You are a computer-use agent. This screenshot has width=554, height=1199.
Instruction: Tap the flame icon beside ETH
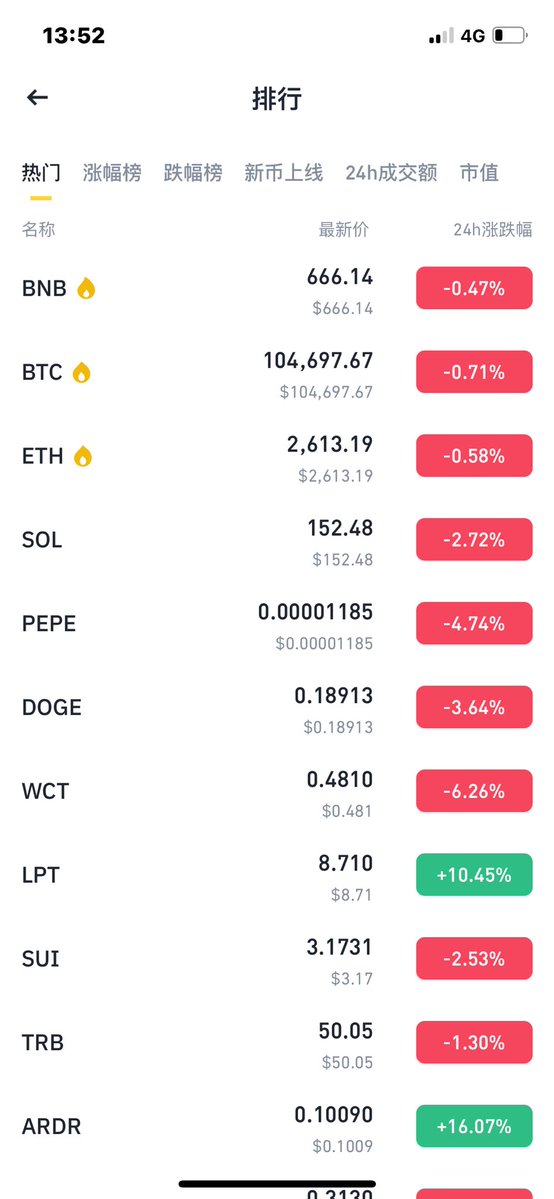click(83, 457)
